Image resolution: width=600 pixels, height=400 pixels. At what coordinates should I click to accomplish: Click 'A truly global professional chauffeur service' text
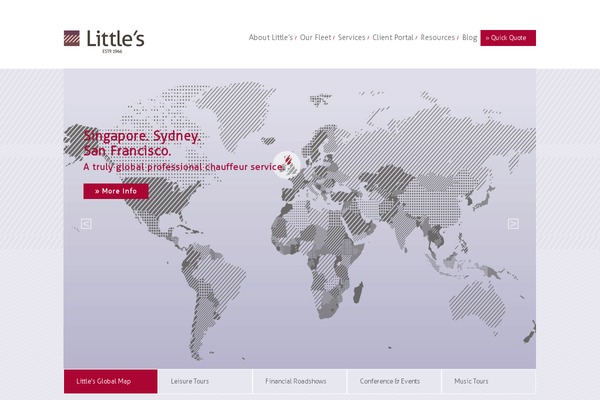[x=184, y=167]
